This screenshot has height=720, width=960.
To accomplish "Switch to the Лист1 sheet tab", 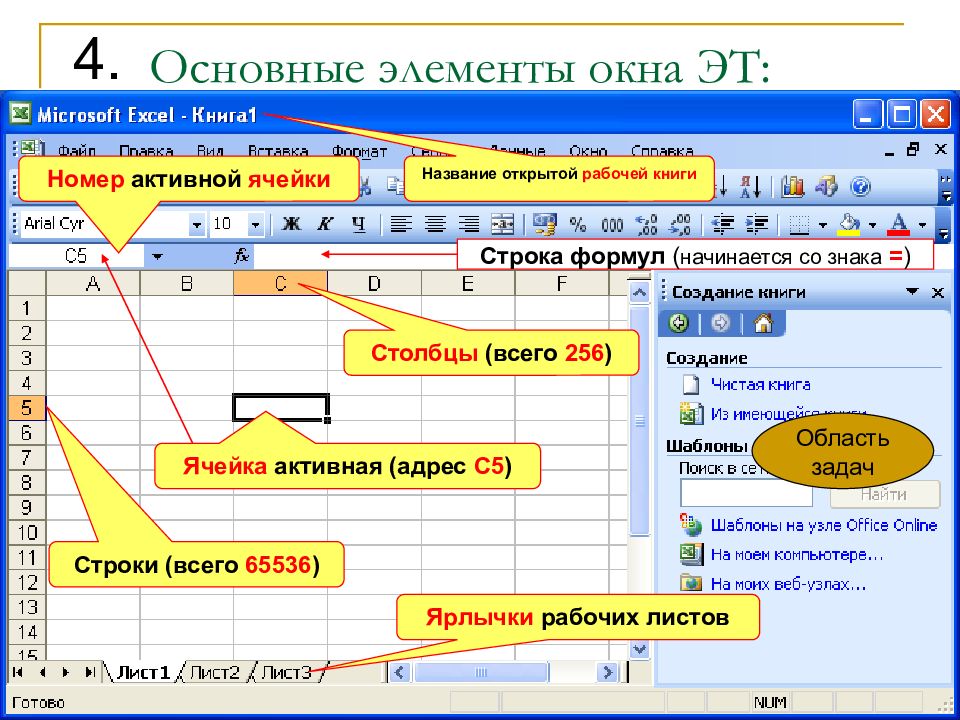I will tap(143, 672).
